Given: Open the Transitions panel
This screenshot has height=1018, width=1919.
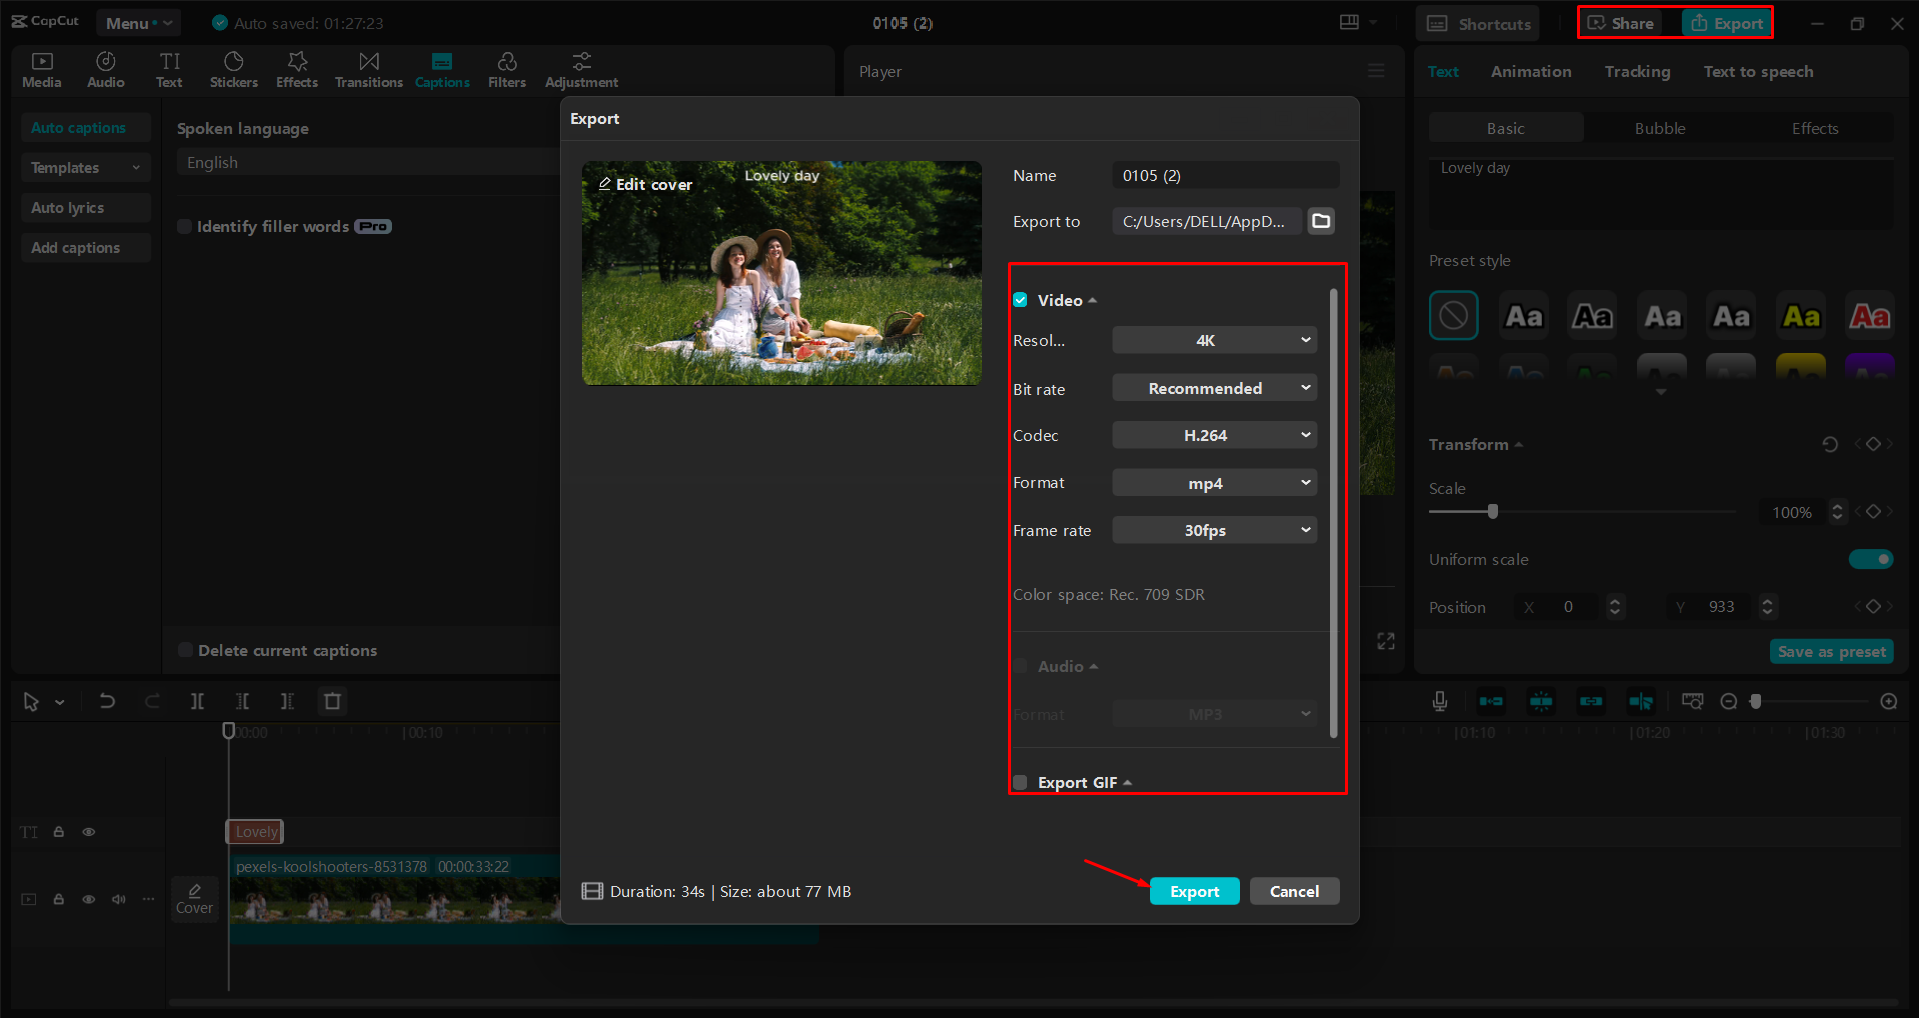Looking at the screenshot, I should 368,69.
